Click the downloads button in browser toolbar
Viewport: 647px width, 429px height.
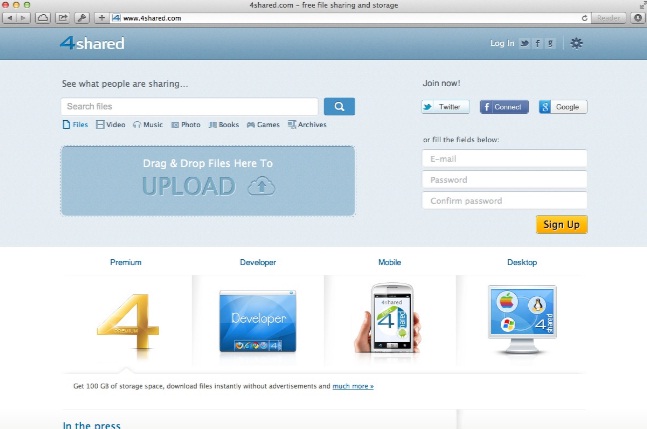point(638,18)
